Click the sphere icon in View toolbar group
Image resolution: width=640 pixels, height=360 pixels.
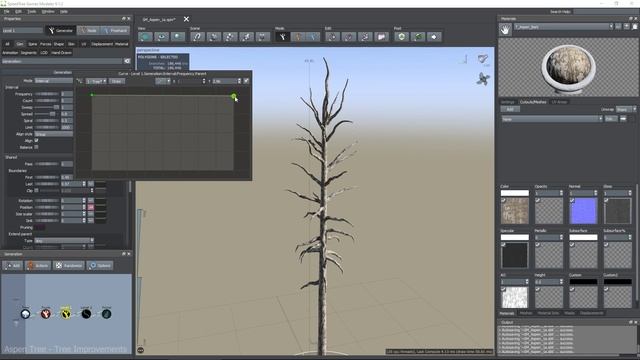pyautogui.click(x=177, y=37)
